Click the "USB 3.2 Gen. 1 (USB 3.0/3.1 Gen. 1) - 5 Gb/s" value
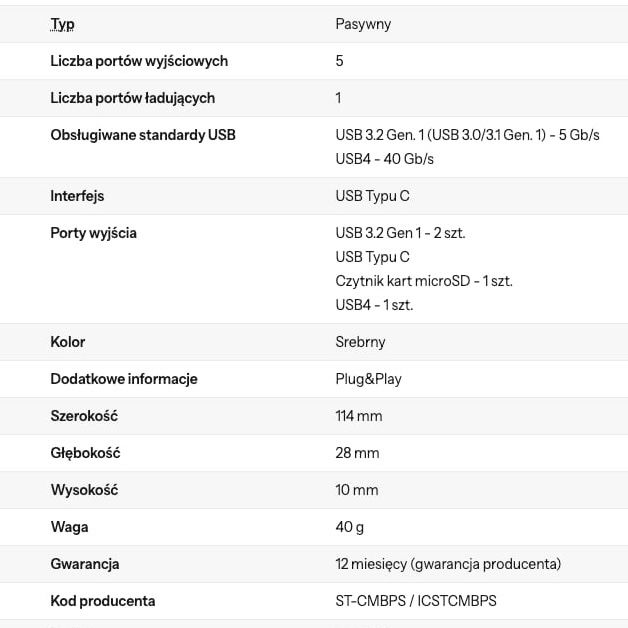Image resolution: width=628 pixels, height=628 pixels. (467, 135)
